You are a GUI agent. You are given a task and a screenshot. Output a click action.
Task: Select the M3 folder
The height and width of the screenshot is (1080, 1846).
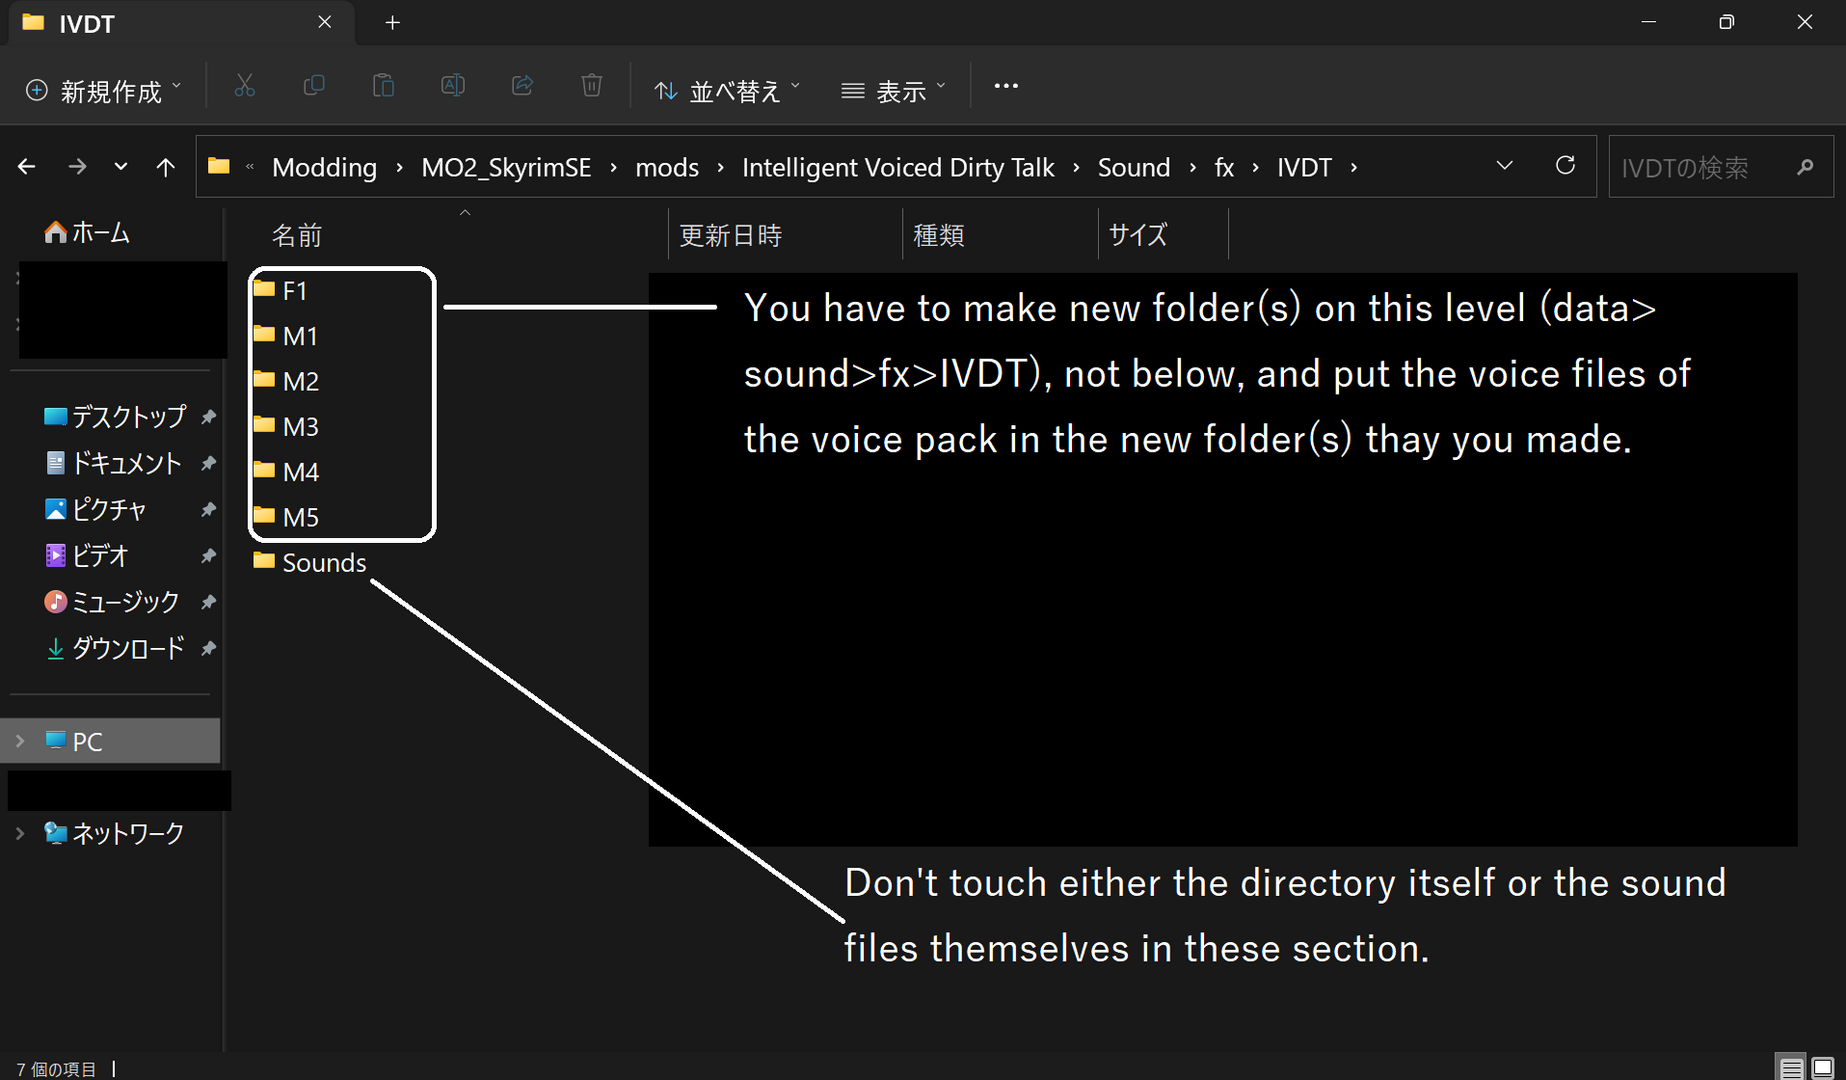pos(286,426)
